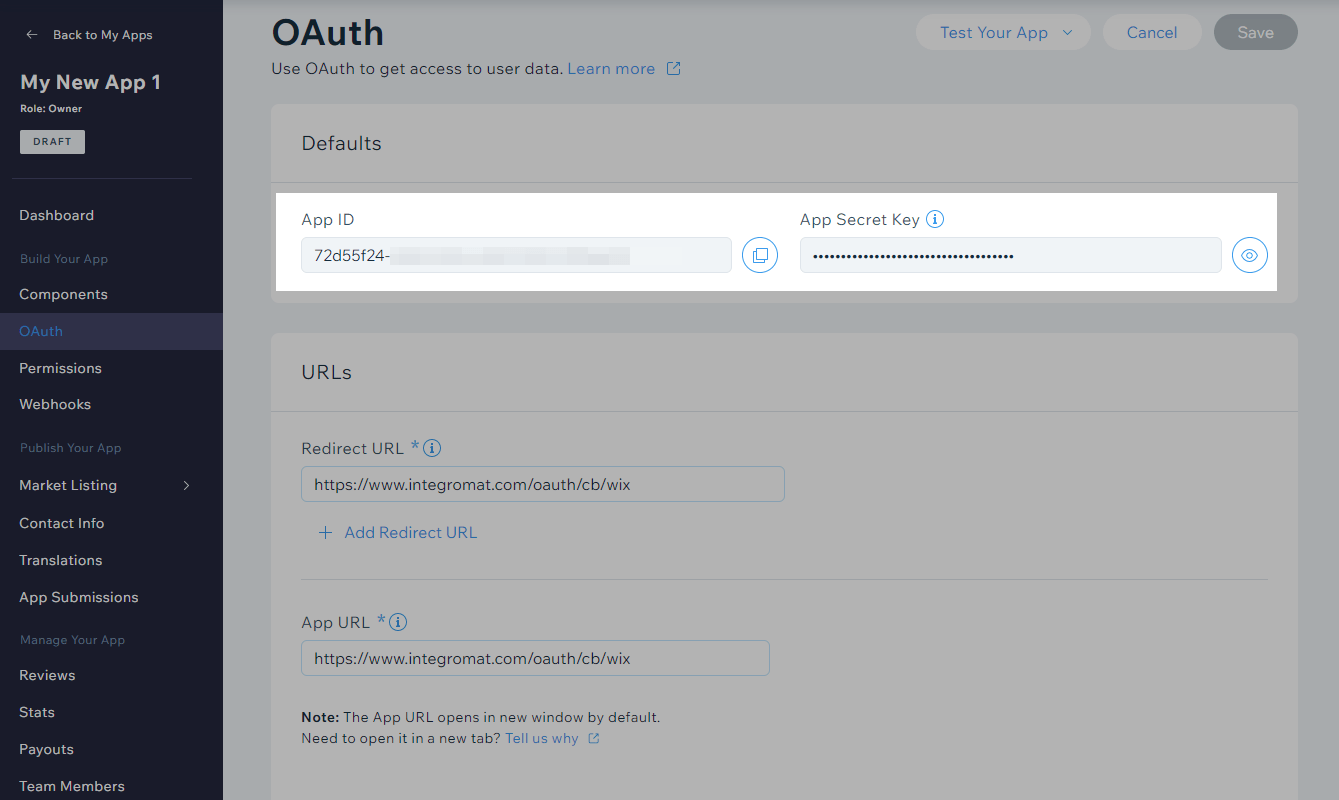The width and height of the screenshot is (1339, 800).
Task: Click into the Redirect URL field
Action: tap(542, 485)
